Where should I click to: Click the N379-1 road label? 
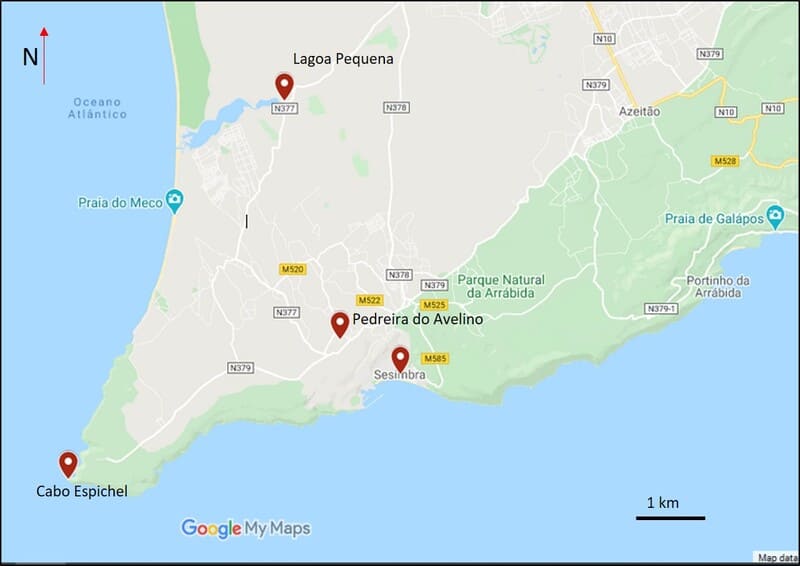(661, 309)
